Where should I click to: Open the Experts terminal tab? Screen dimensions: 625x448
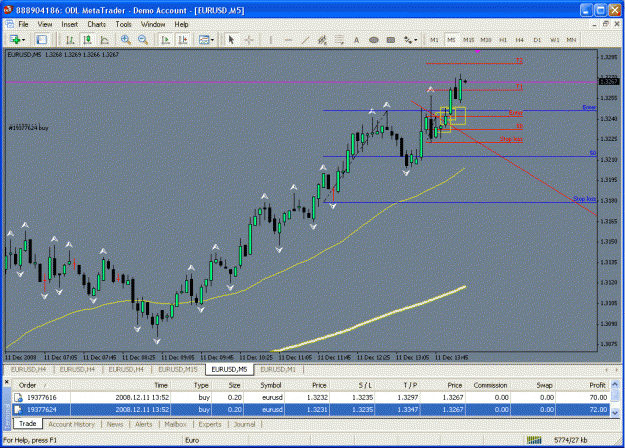coord(210,424)
